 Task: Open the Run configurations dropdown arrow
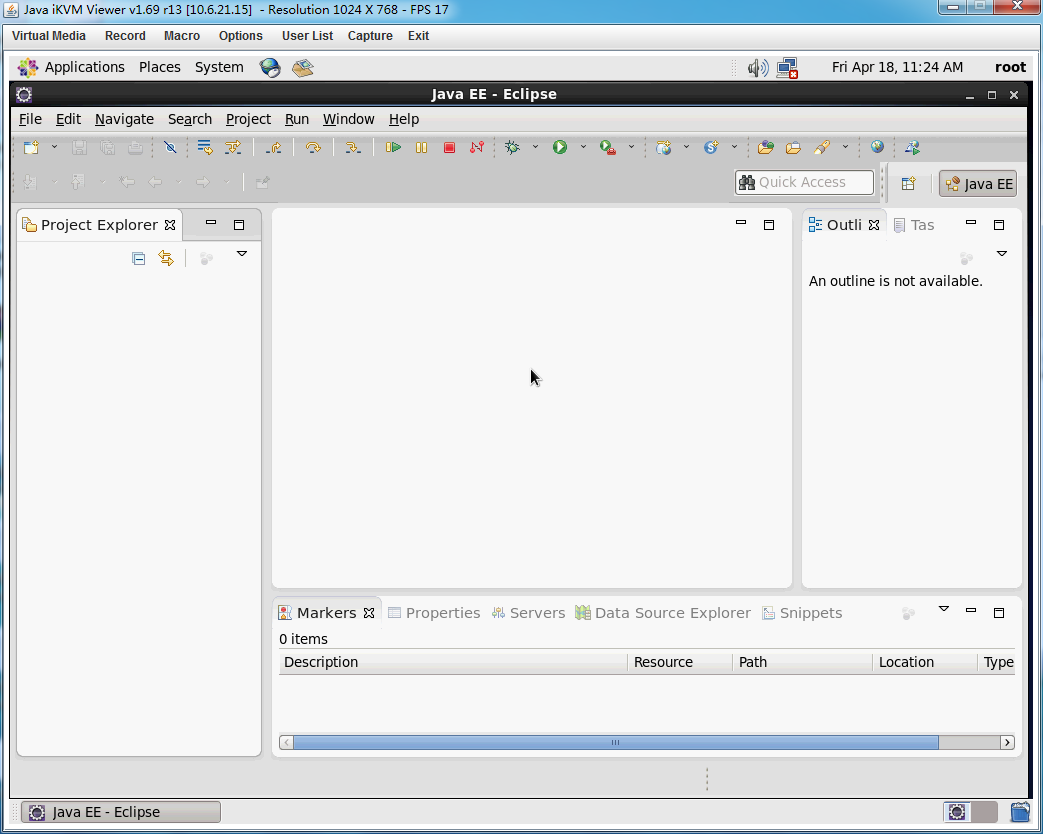pos(583,147)
